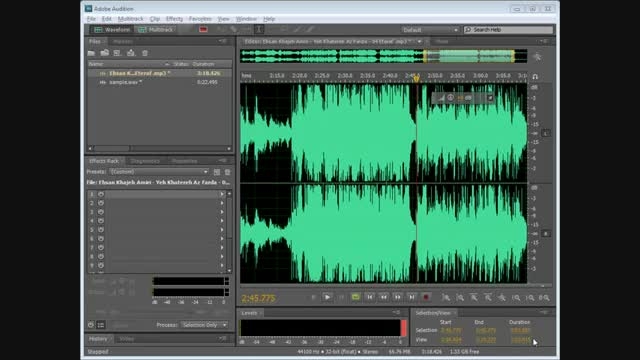Toggle power for effect slot 5
640x360 pixels.
101,230
